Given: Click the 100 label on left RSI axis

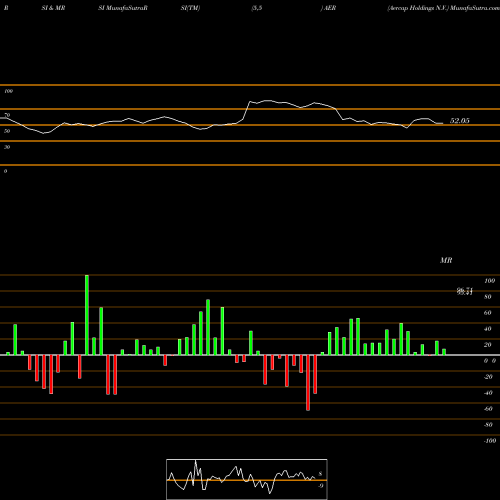Looking at the screenshot, I should 8,91.
